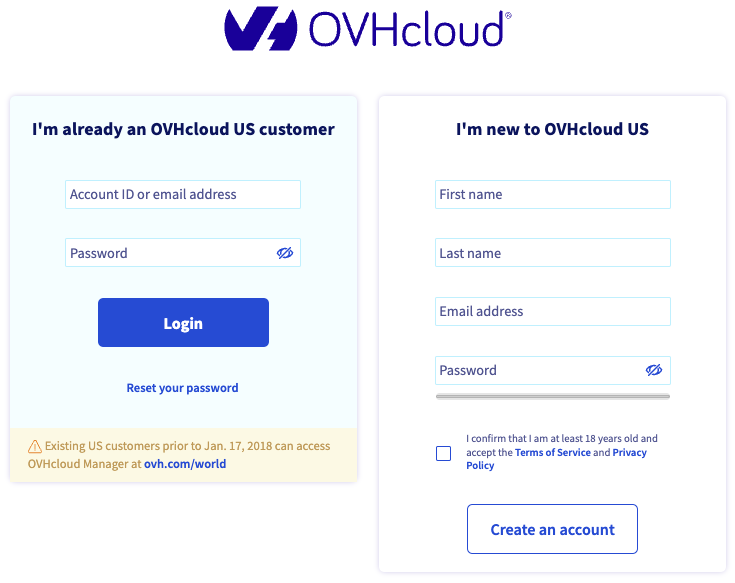This screenshot has height=583, width=735.
Task: Focus the Account ID or email address field
Action: click(183, 194)
